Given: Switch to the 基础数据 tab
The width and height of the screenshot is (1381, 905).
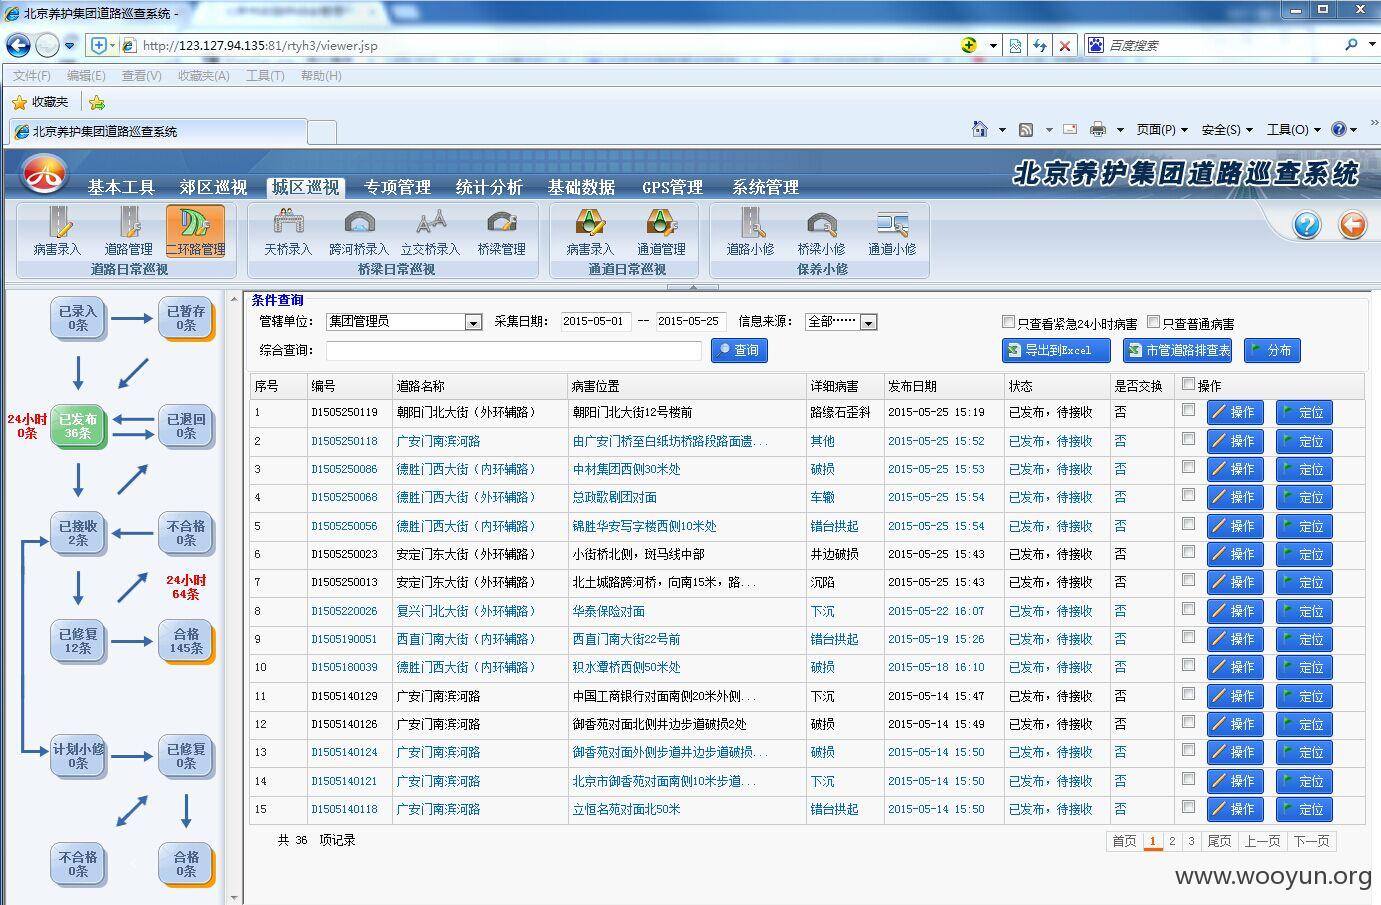Looking at the screenshot, I should pos(581,187).
